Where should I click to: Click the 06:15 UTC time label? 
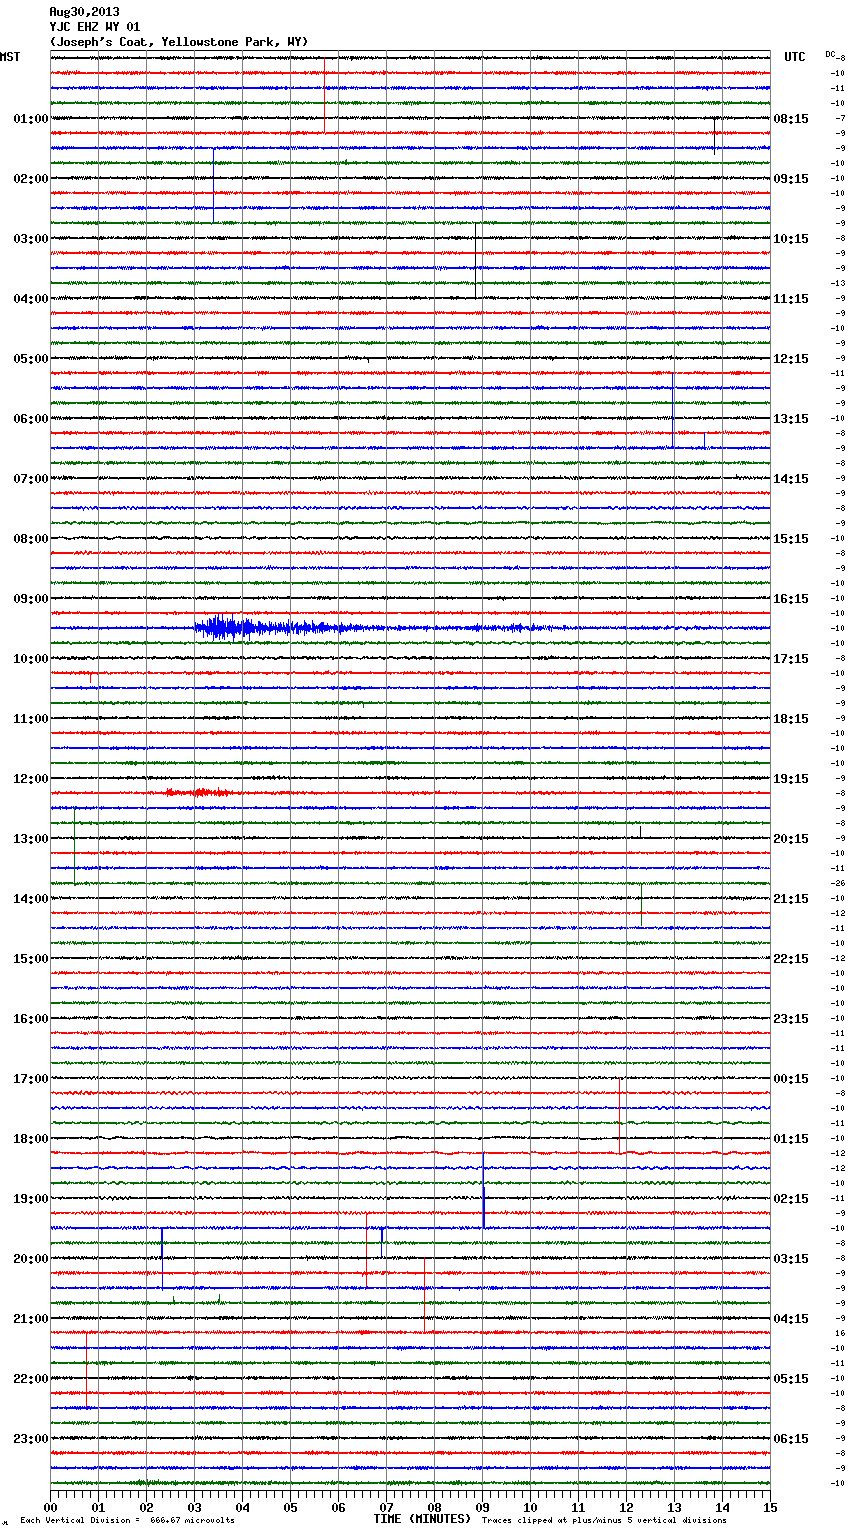point(791,1439)
